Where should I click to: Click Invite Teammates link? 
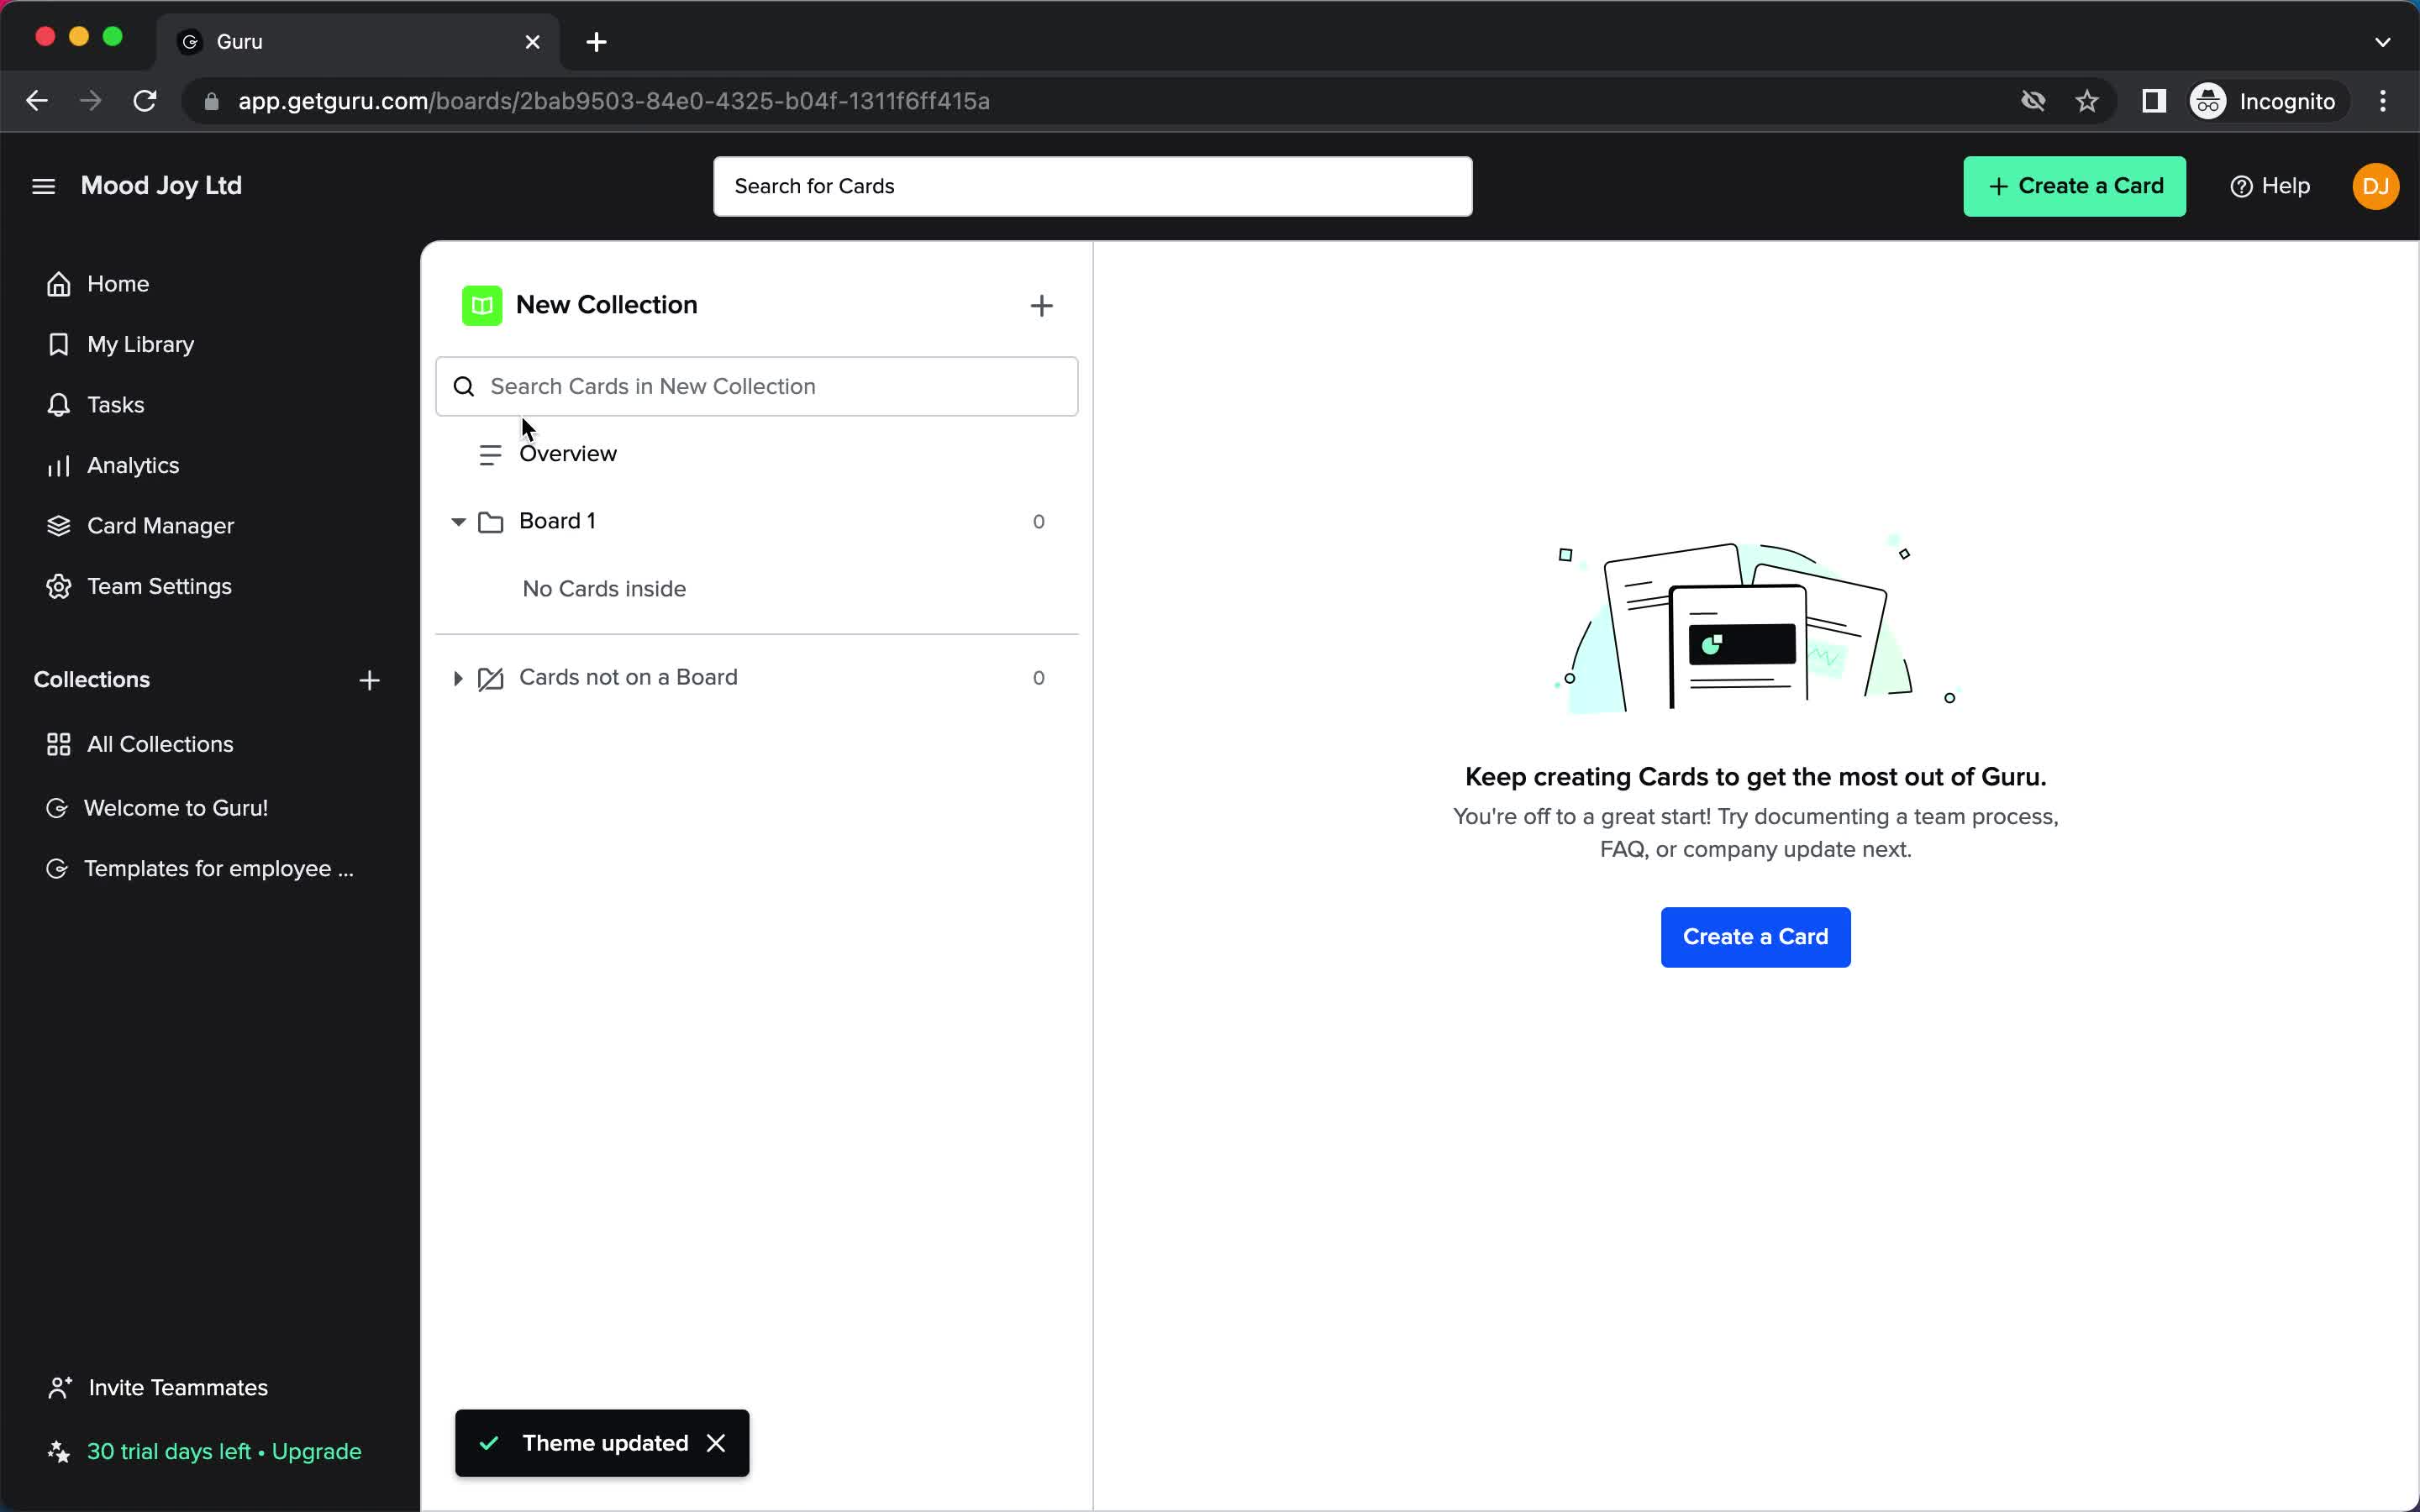177,1387
